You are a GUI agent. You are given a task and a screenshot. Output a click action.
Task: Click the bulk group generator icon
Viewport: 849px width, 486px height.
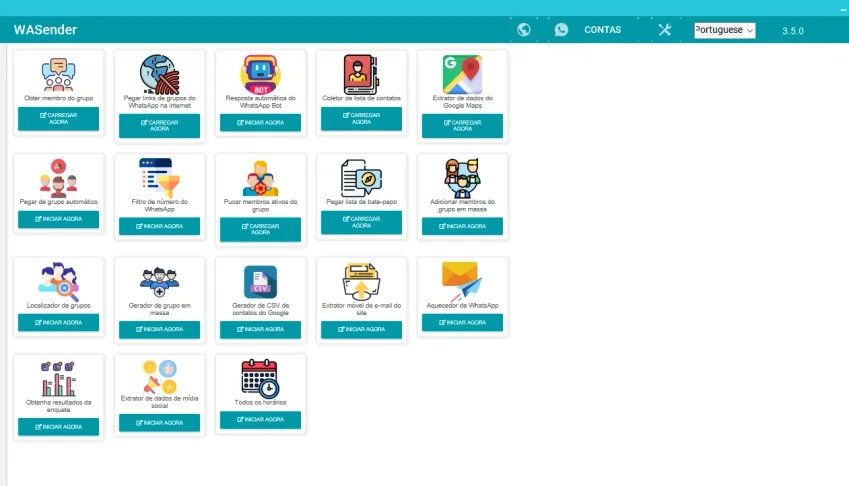coord(159,281)
